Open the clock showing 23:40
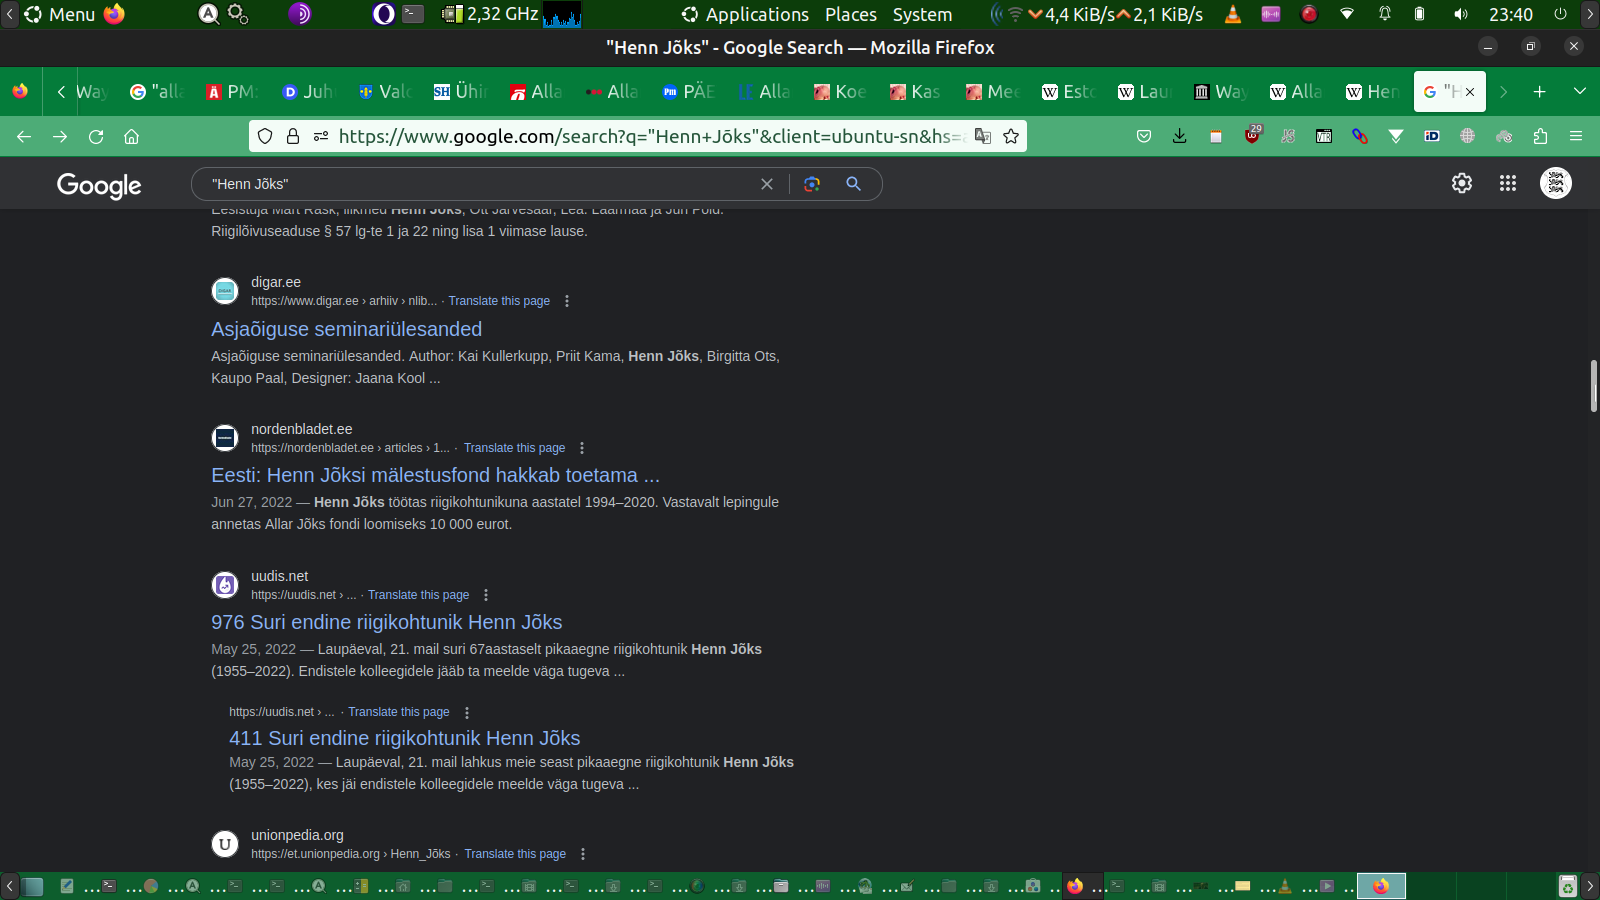Viewport: 1600px width, 900px height. click(x=1511, y=14)
